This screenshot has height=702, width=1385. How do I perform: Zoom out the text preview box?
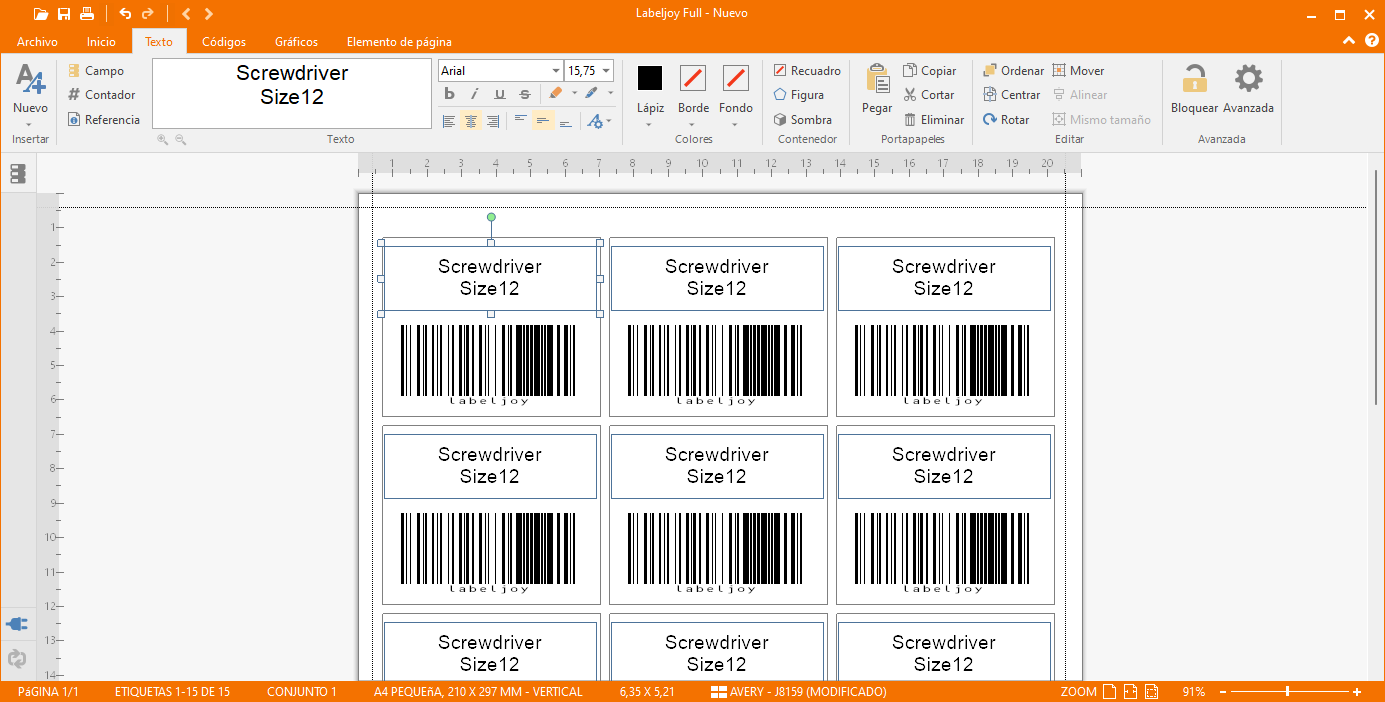(181, 140)
